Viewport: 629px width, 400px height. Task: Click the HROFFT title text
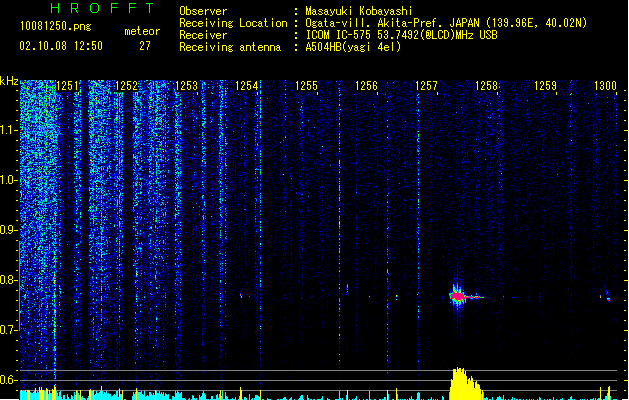click(x=103, y=8)
